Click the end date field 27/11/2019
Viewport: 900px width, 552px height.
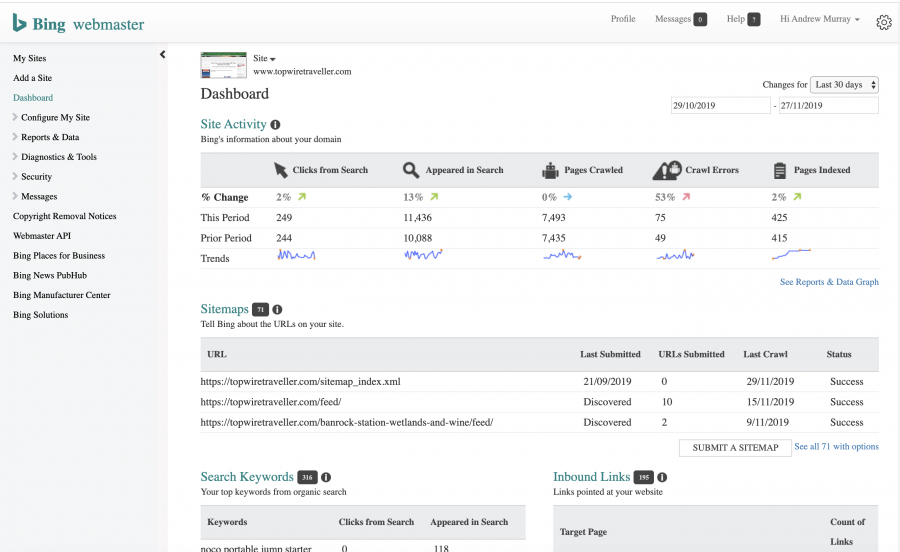[x=828, y=106]
